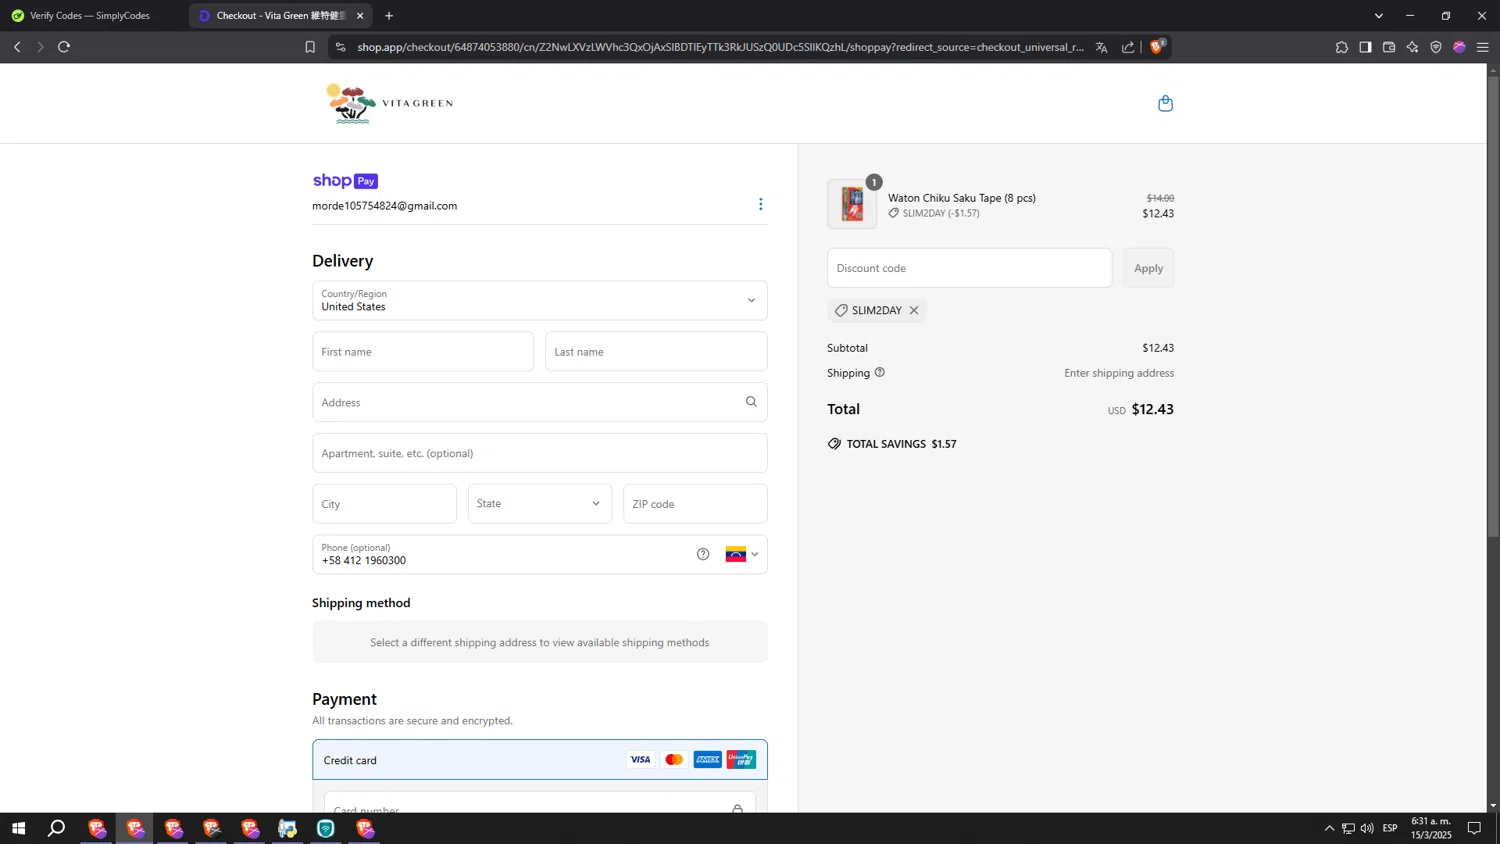This screenshot has width=1500, height=844.
Task: Open the Windows notification center
Action: click(x=1474, y=828)
